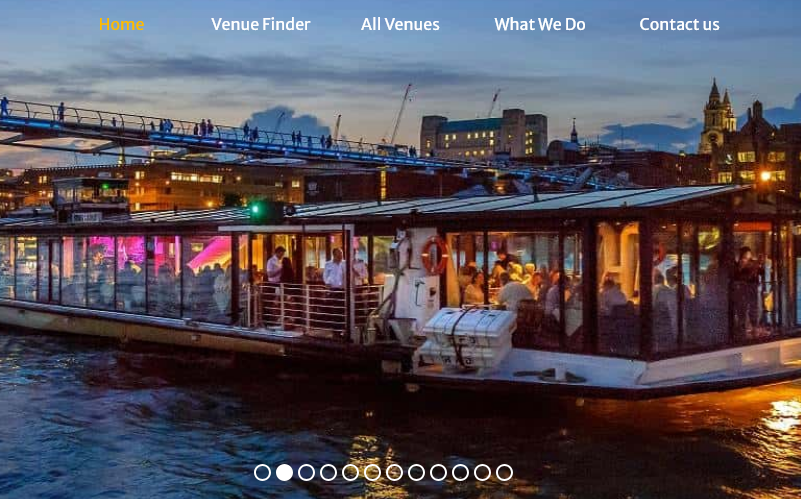This screenshot has width=801, height=499.
Task: Click the orange lifebuoy ring on the boat
Action: [435, 255]
